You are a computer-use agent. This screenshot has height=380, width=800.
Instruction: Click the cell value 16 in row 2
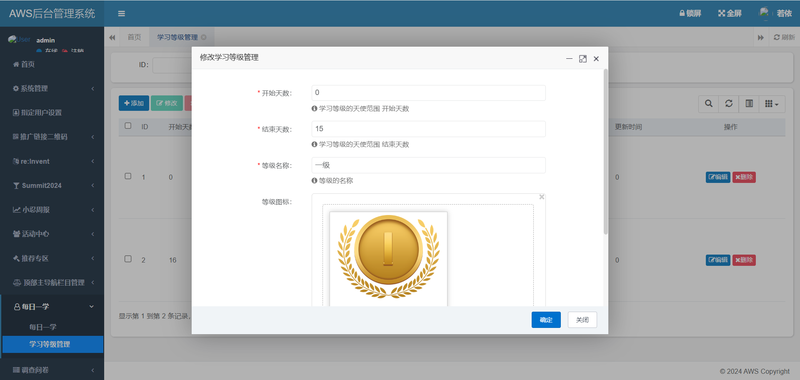point(172,260)
